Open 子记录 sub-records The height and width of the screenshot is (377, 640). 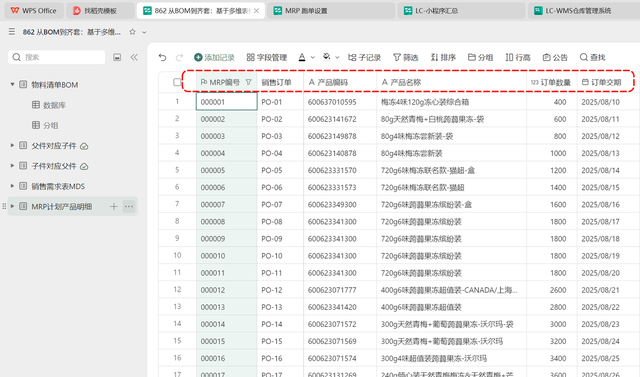click(364, 58)
